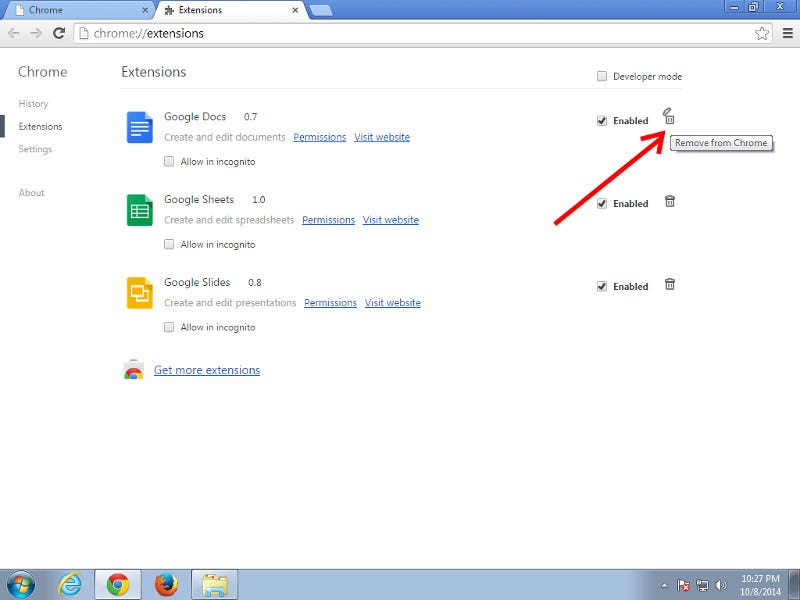Visit website for Google Slides
This screenshot has width=800, height=600.
[393, 303]
